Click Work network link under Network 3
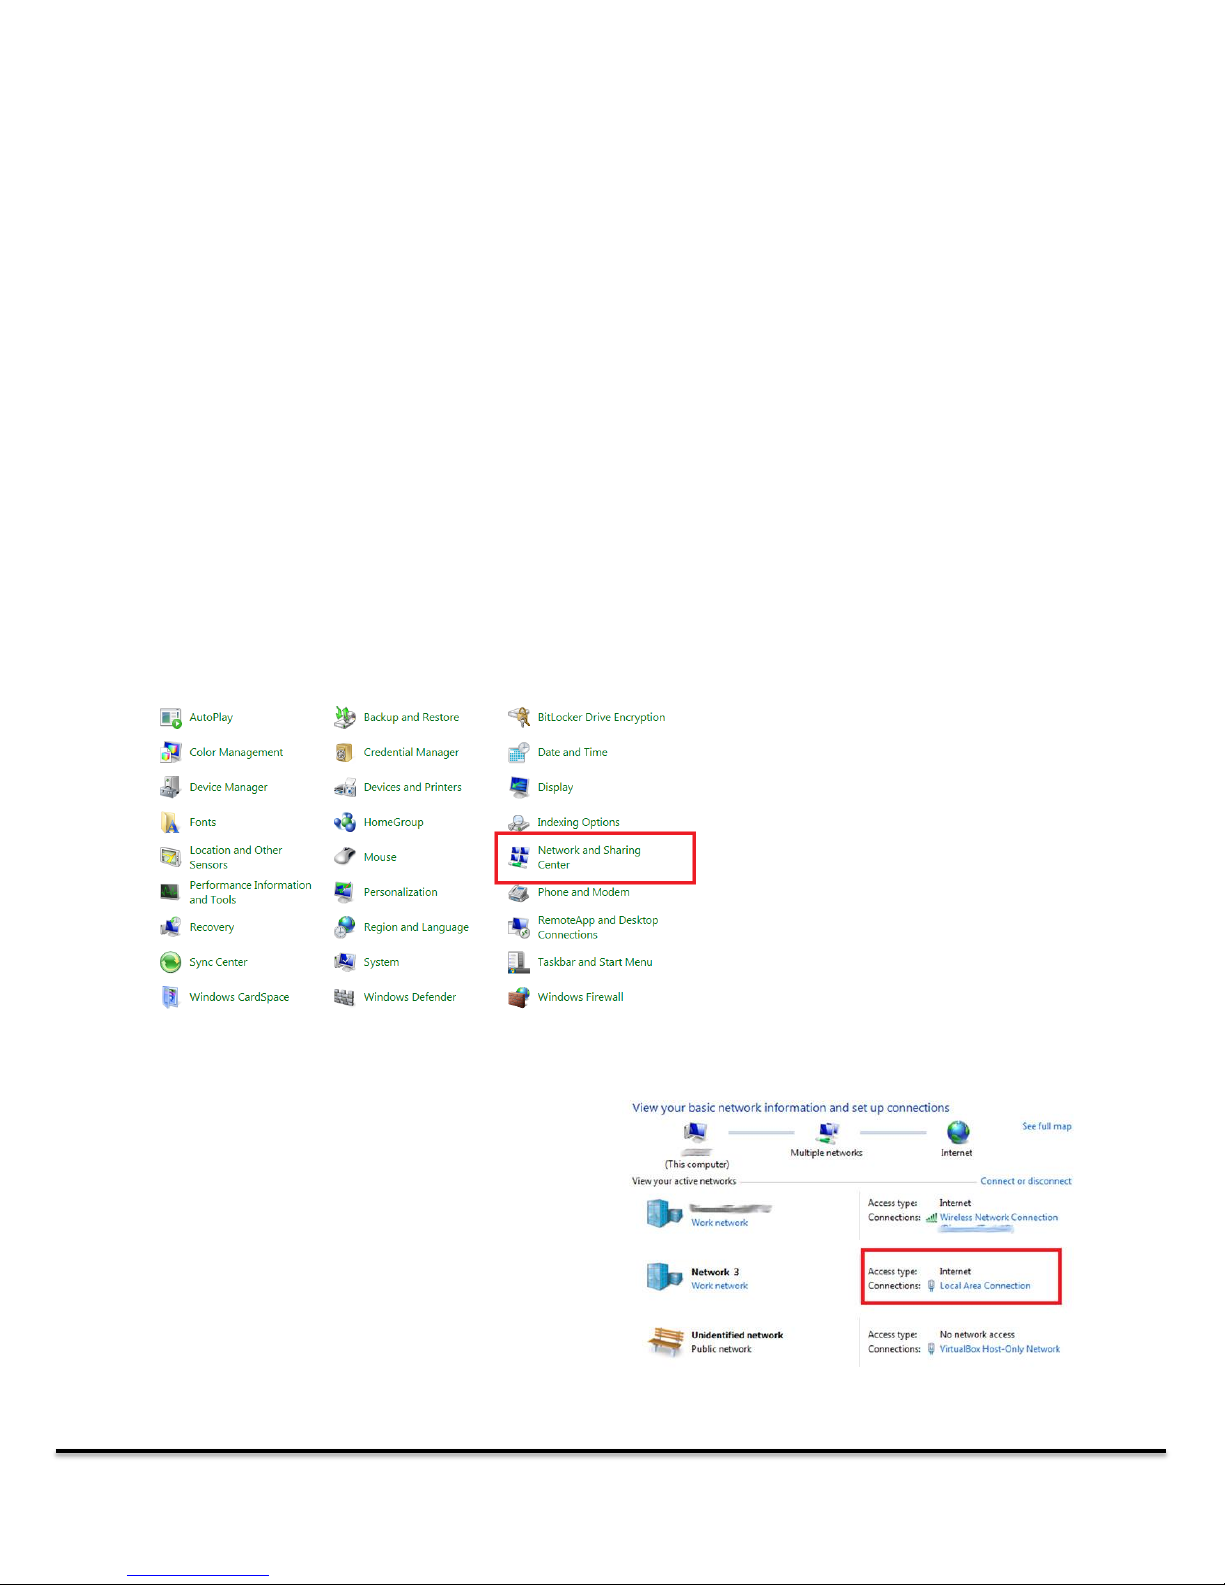This screenshot has height=1585, width=1225. 719,1286
